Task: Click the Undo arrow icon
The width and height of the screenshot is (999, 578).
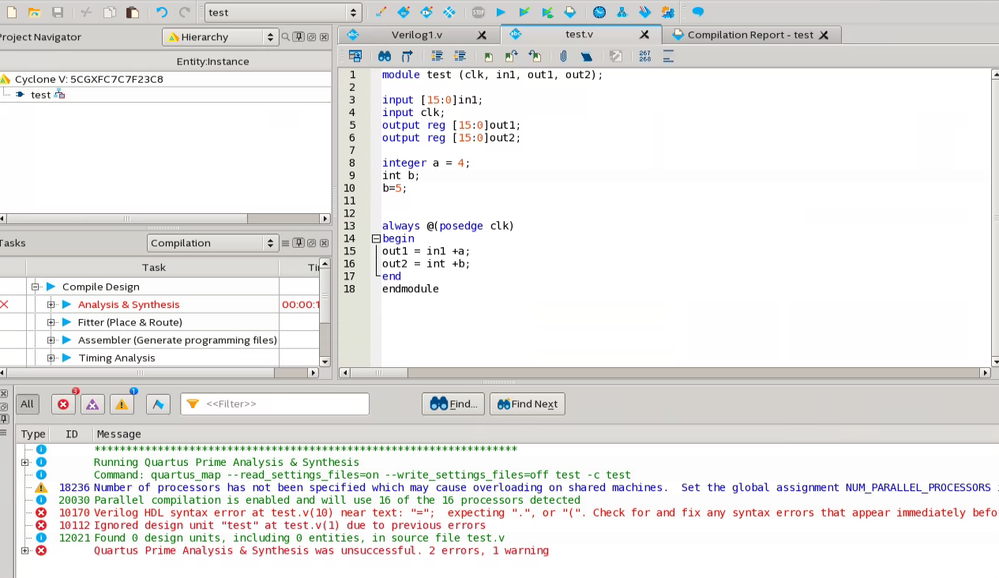Action: coord(161,13)
